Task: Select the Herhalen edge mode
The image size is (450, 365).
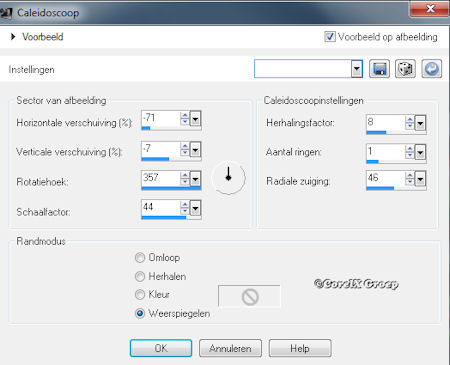Action: (140, 276)
